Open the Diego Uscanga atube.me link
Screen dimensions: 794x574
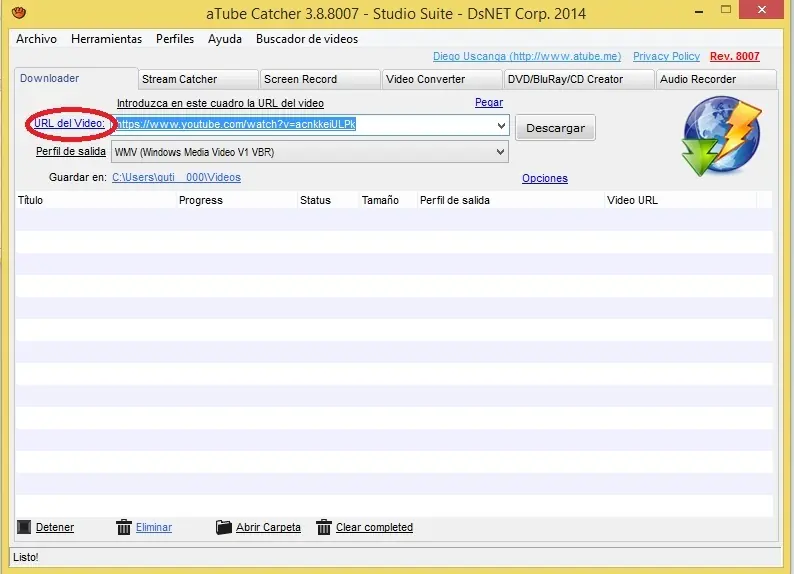(x=527, y=56)
